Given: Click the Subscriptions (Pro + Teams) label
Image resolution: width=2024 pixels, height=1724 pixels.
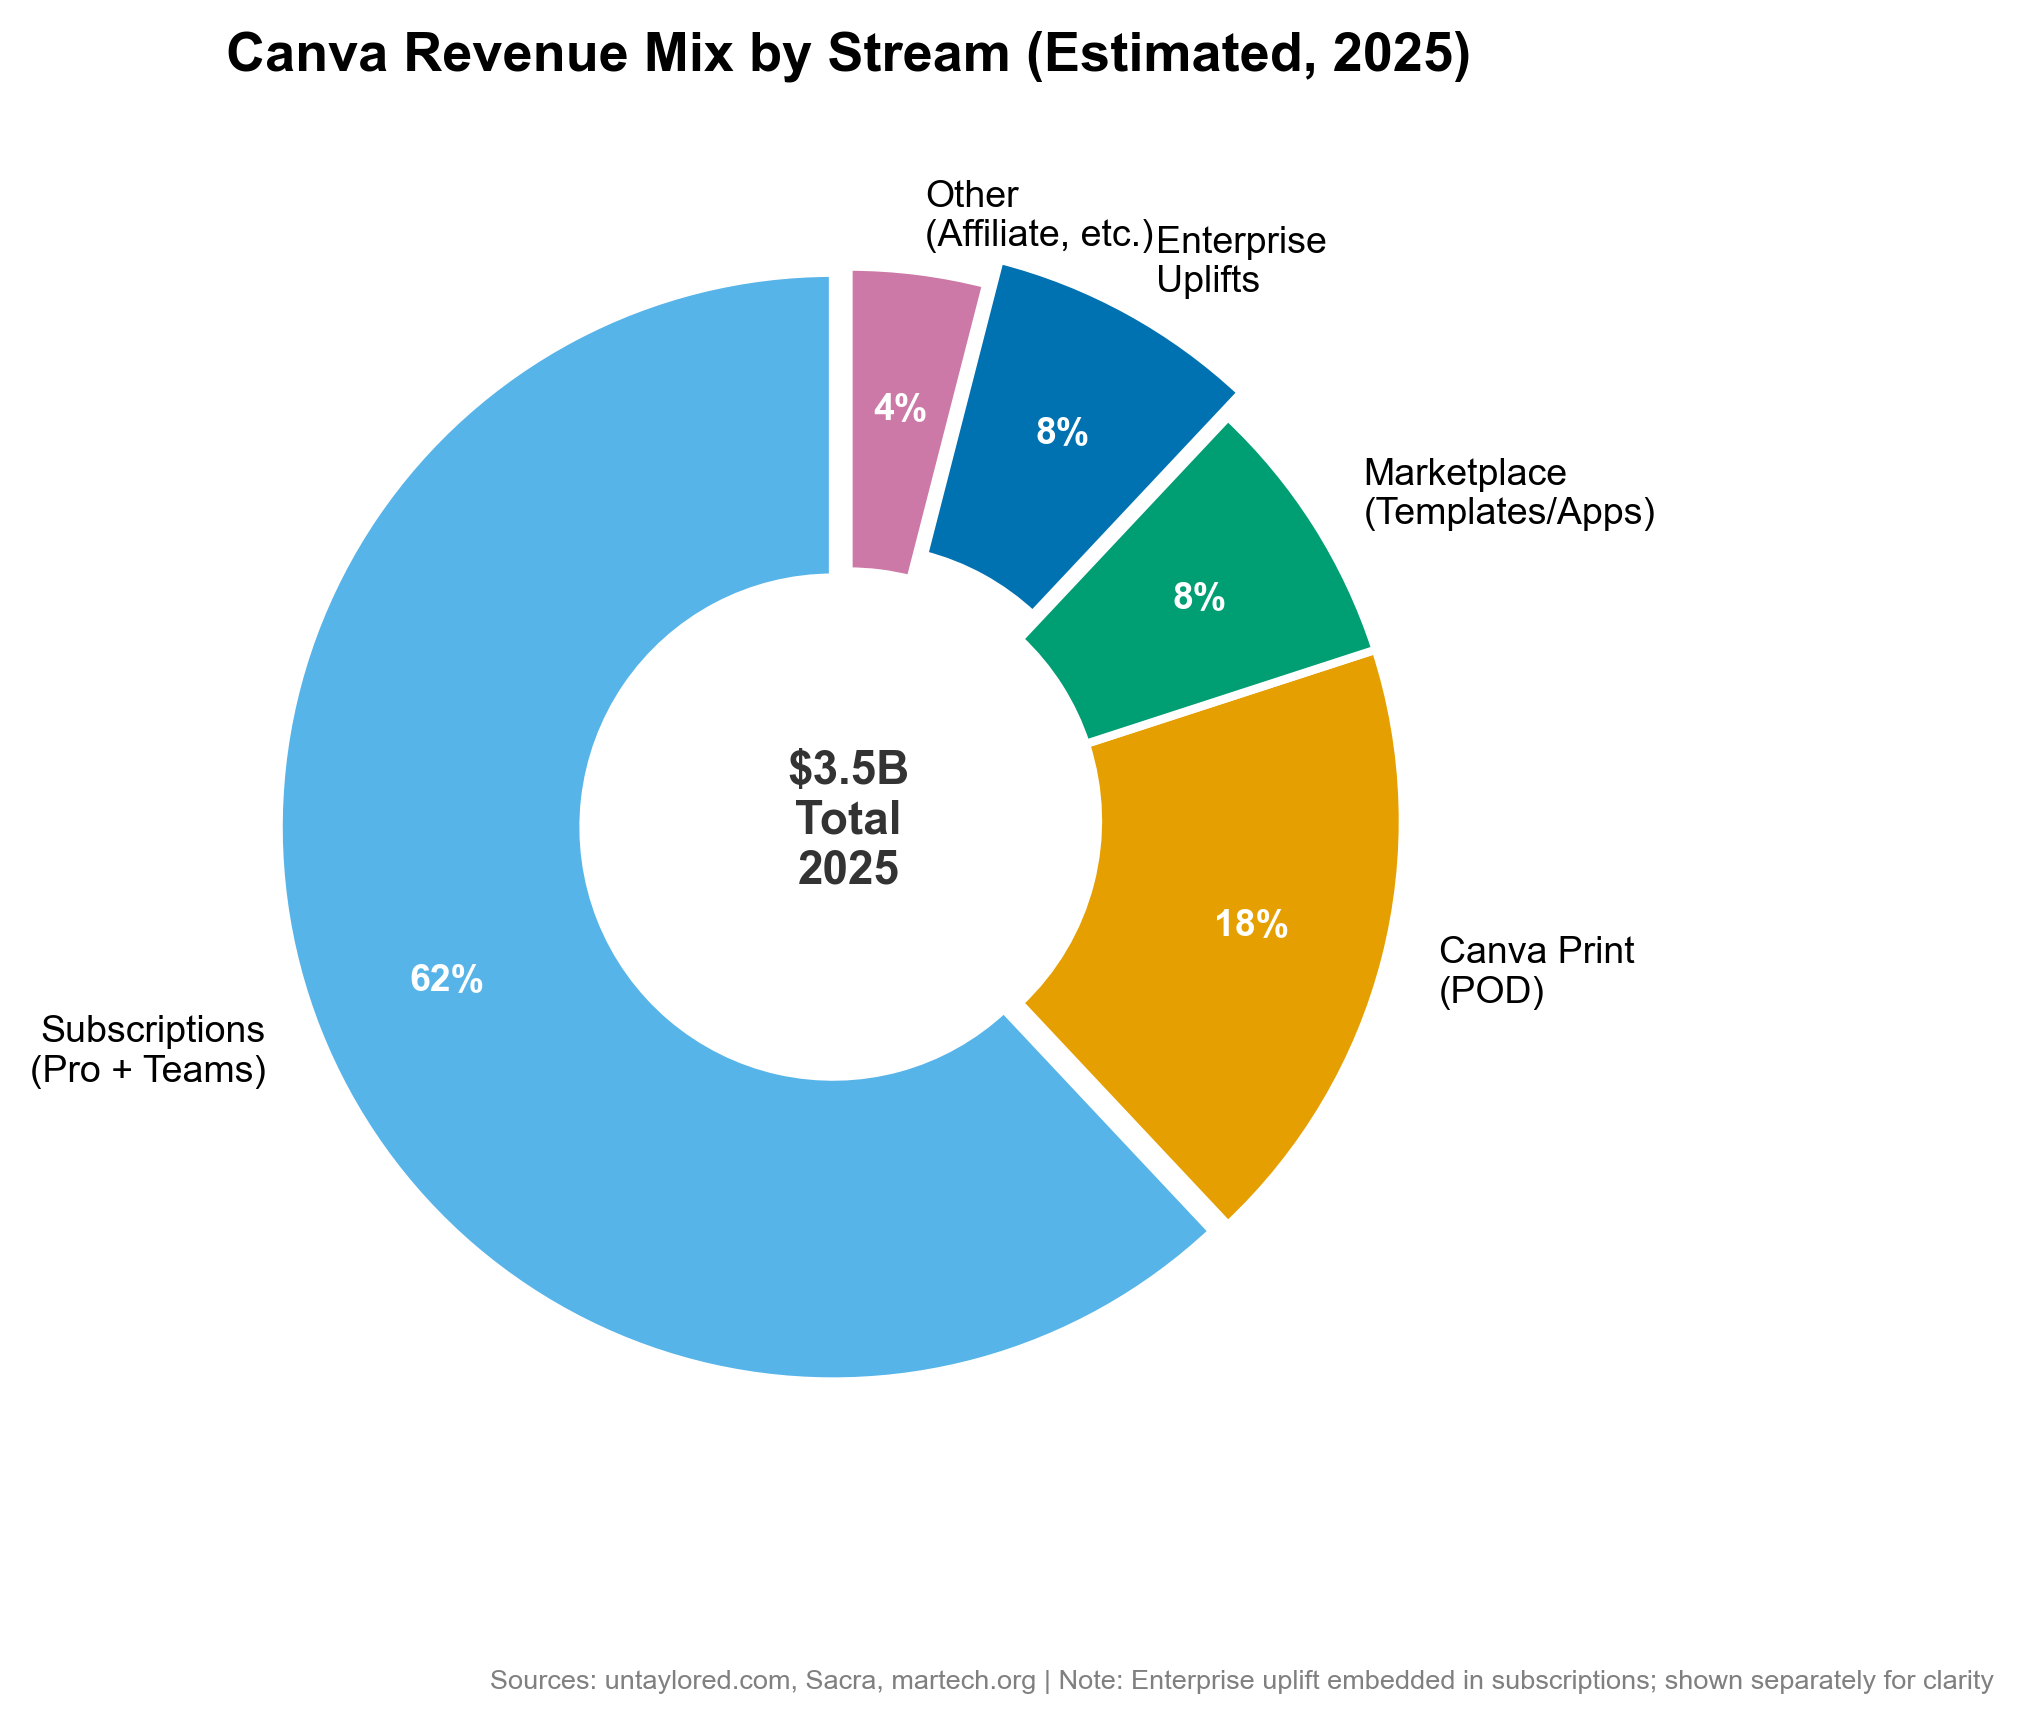Looking at the screenshot, I should click(148, 1050).
